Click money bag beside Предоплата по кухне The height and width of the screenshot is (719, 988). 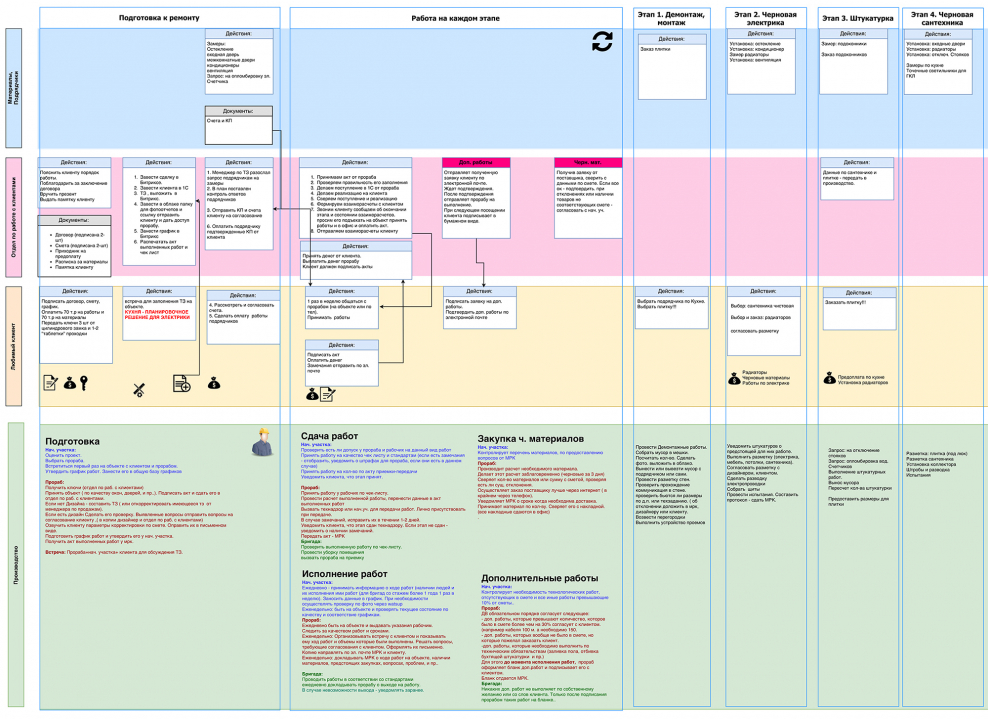pyautogui.click(x=828, y=377)
